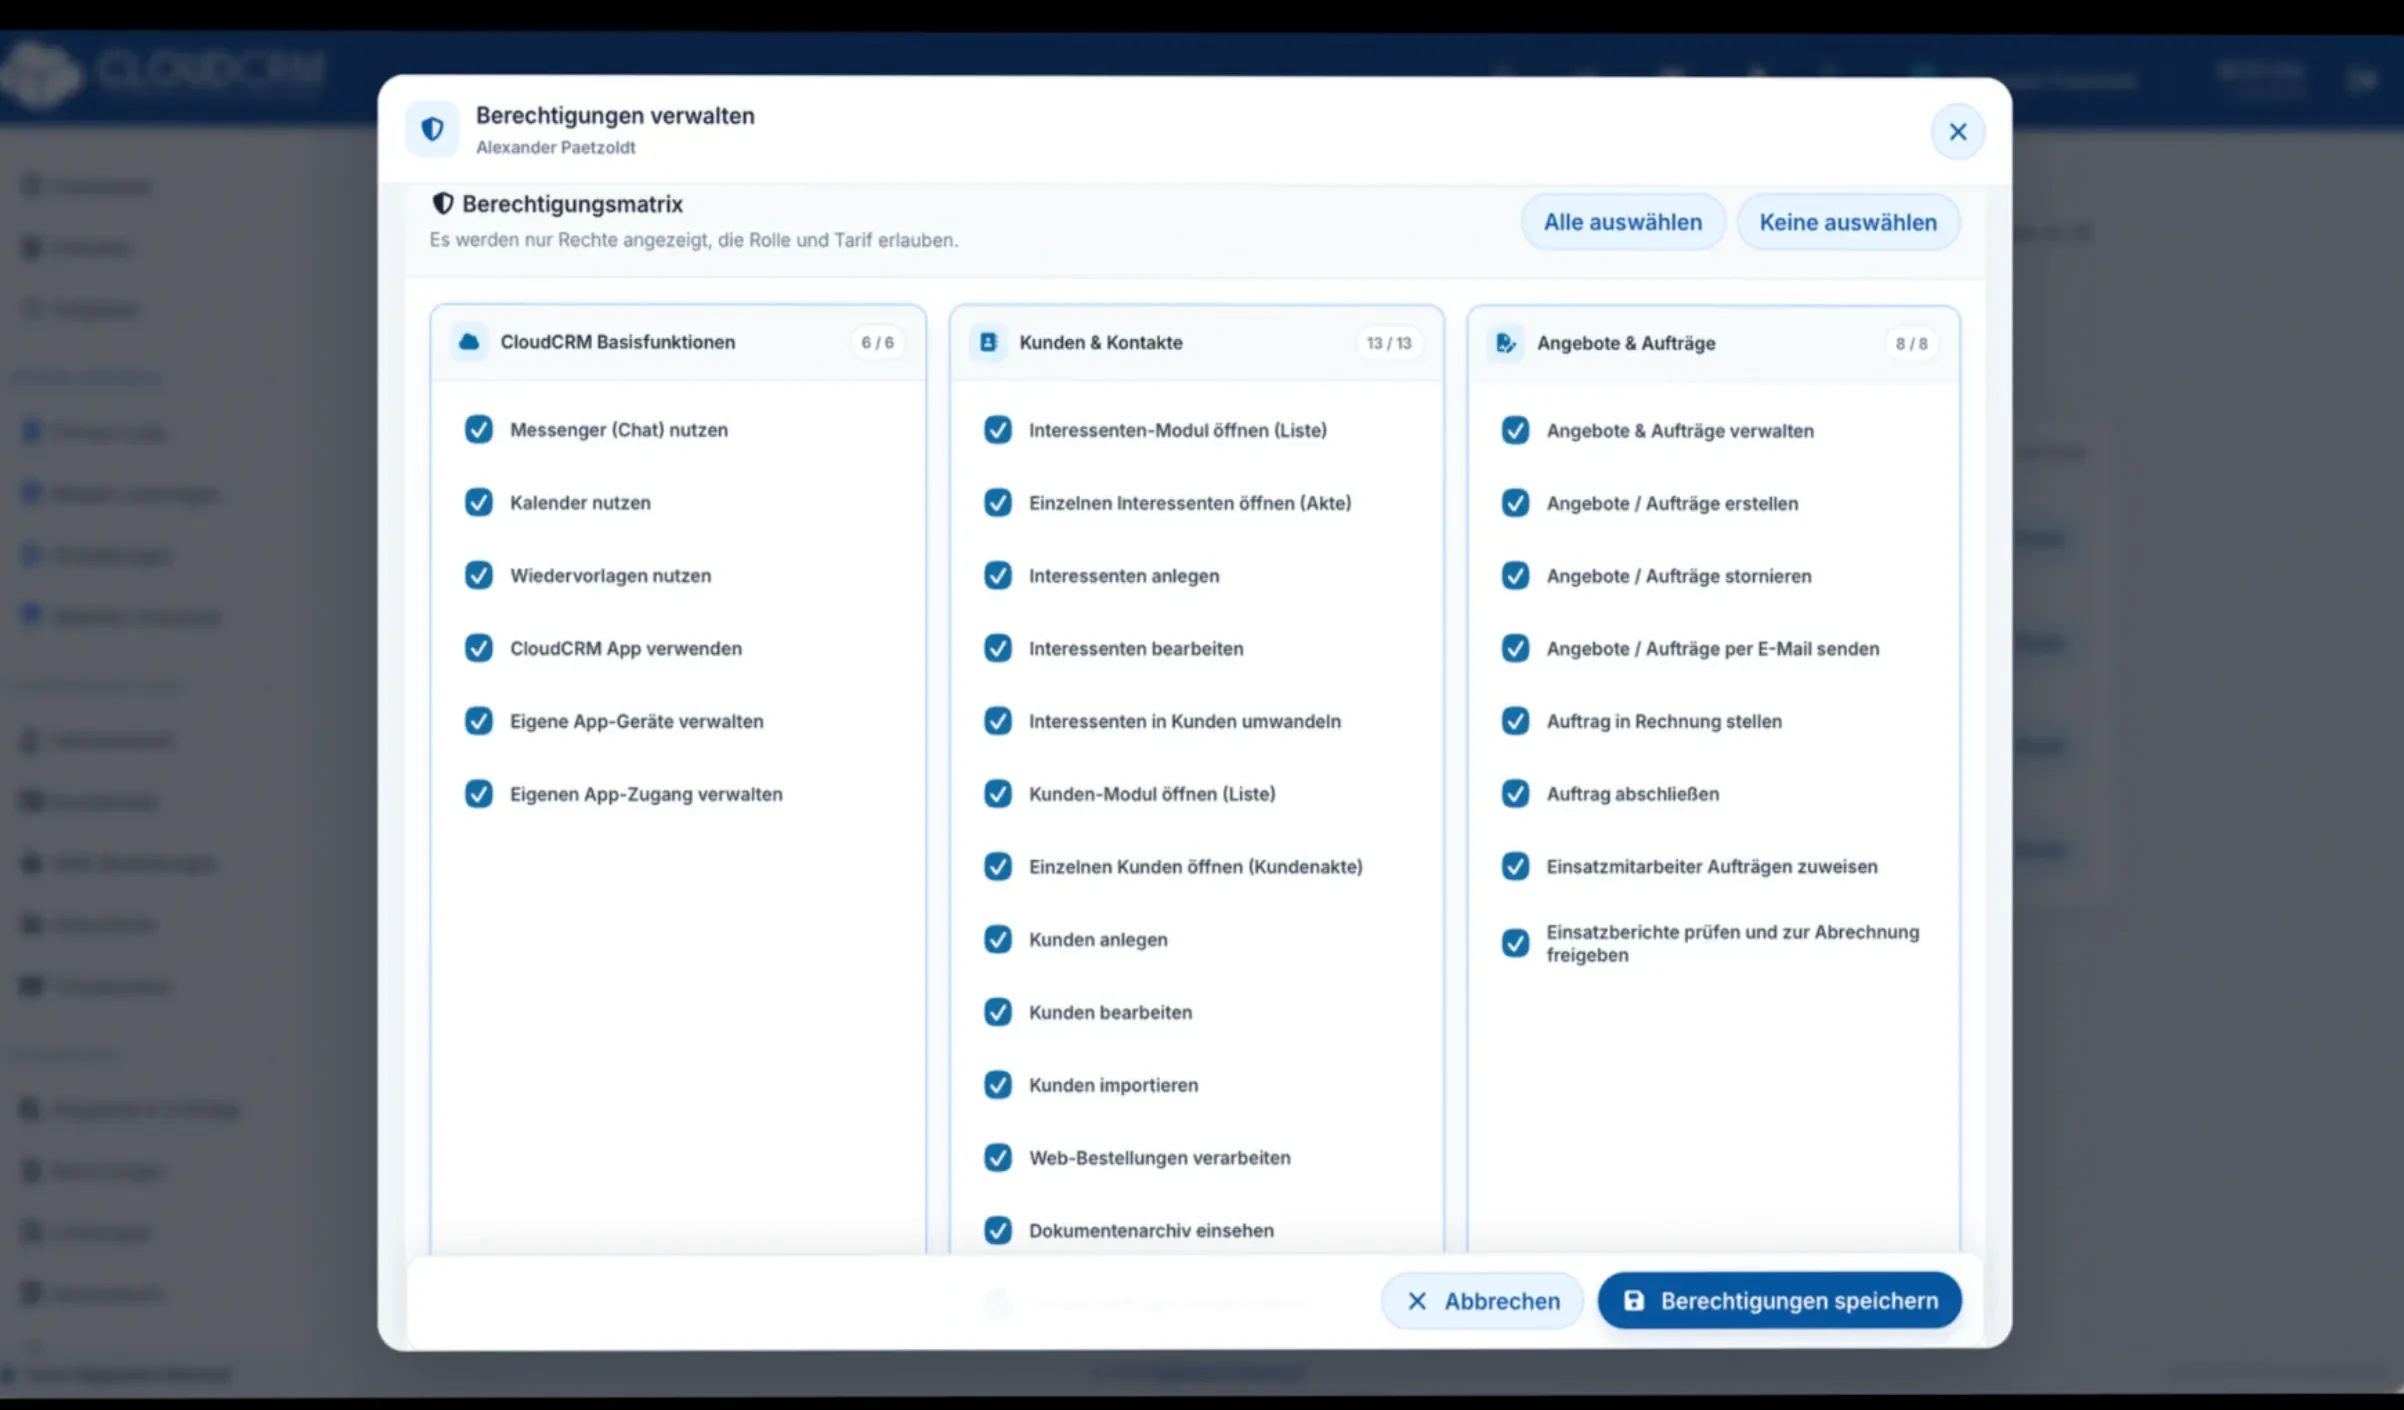Toggle Wiedervorlagen nutzen checkbox

479,575
